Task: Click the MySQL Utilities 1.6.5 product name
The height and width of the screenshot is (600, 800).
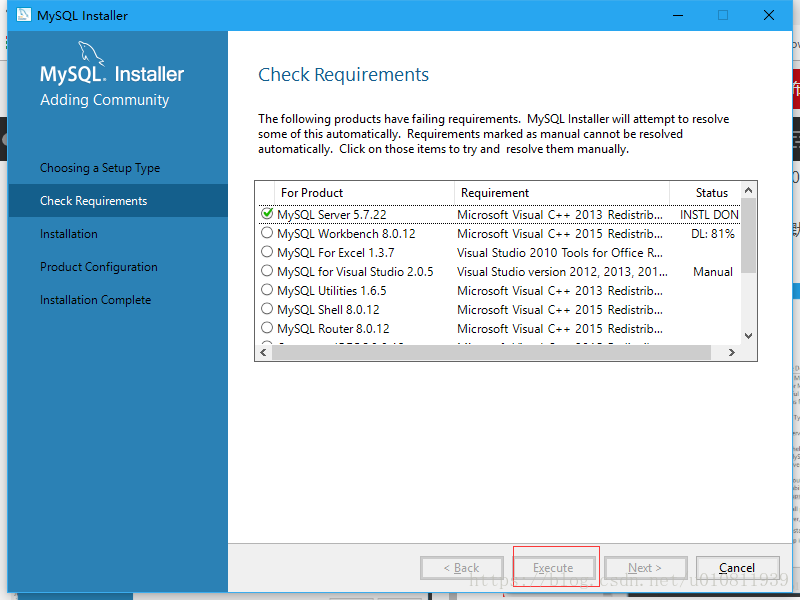Action: (x=332, y=291)
